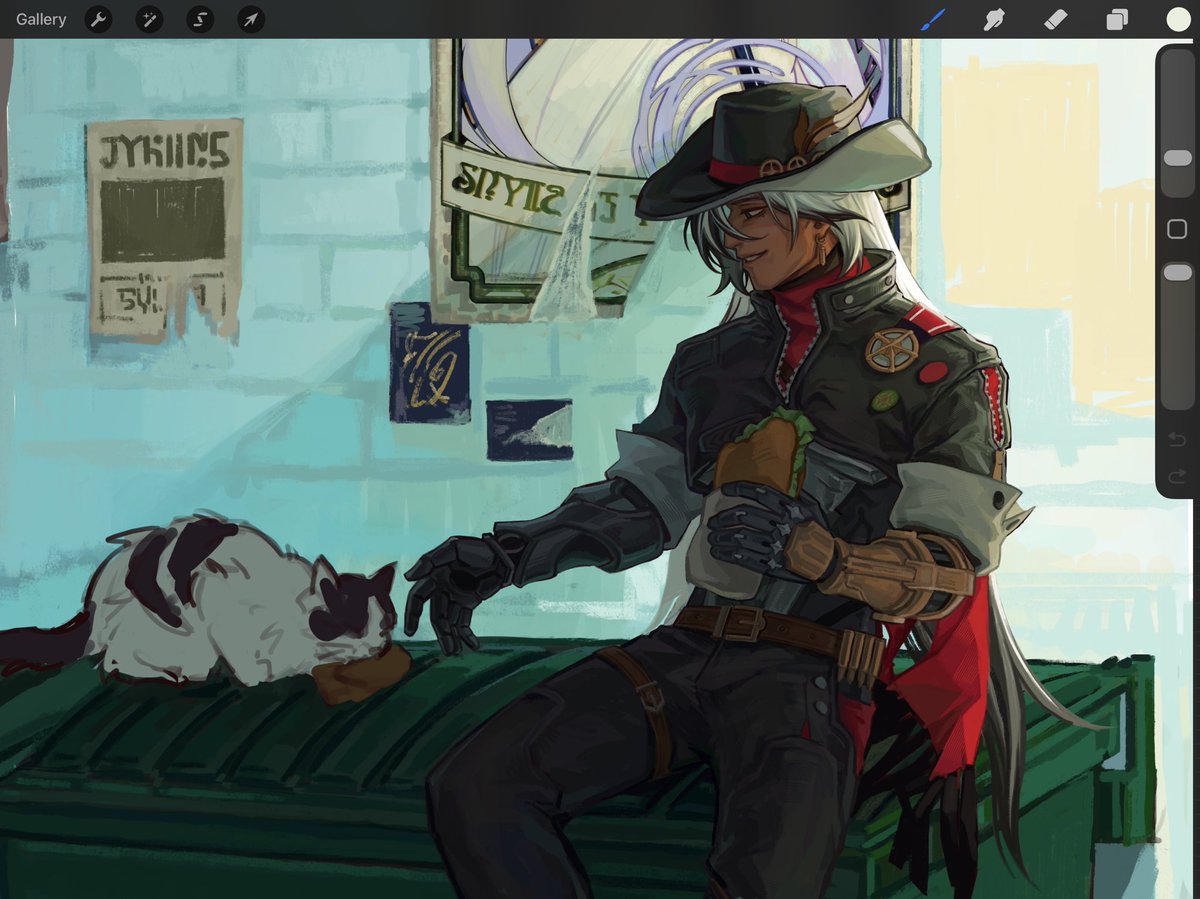Screen dimensions: 1200x899
Task: Activate the Transform arrow tool
Action: [x=251, y=19]
